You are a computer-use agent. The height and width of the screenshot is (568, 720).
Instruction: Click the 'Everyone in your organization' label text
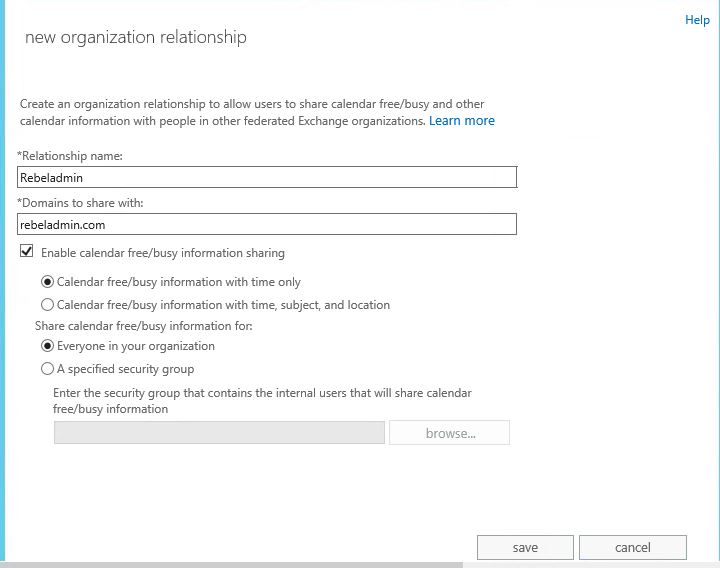pyautogui.click(x=136, y=346)
